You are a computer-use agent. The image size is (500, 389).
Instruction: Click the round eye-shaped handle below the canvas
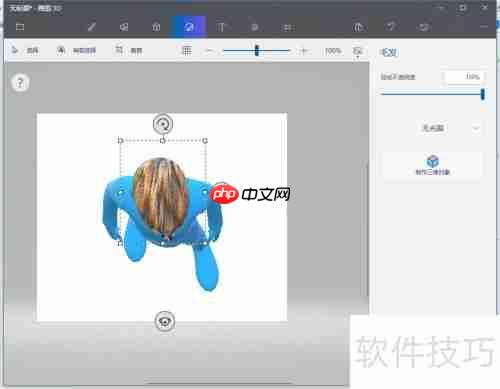coord(165,321)
